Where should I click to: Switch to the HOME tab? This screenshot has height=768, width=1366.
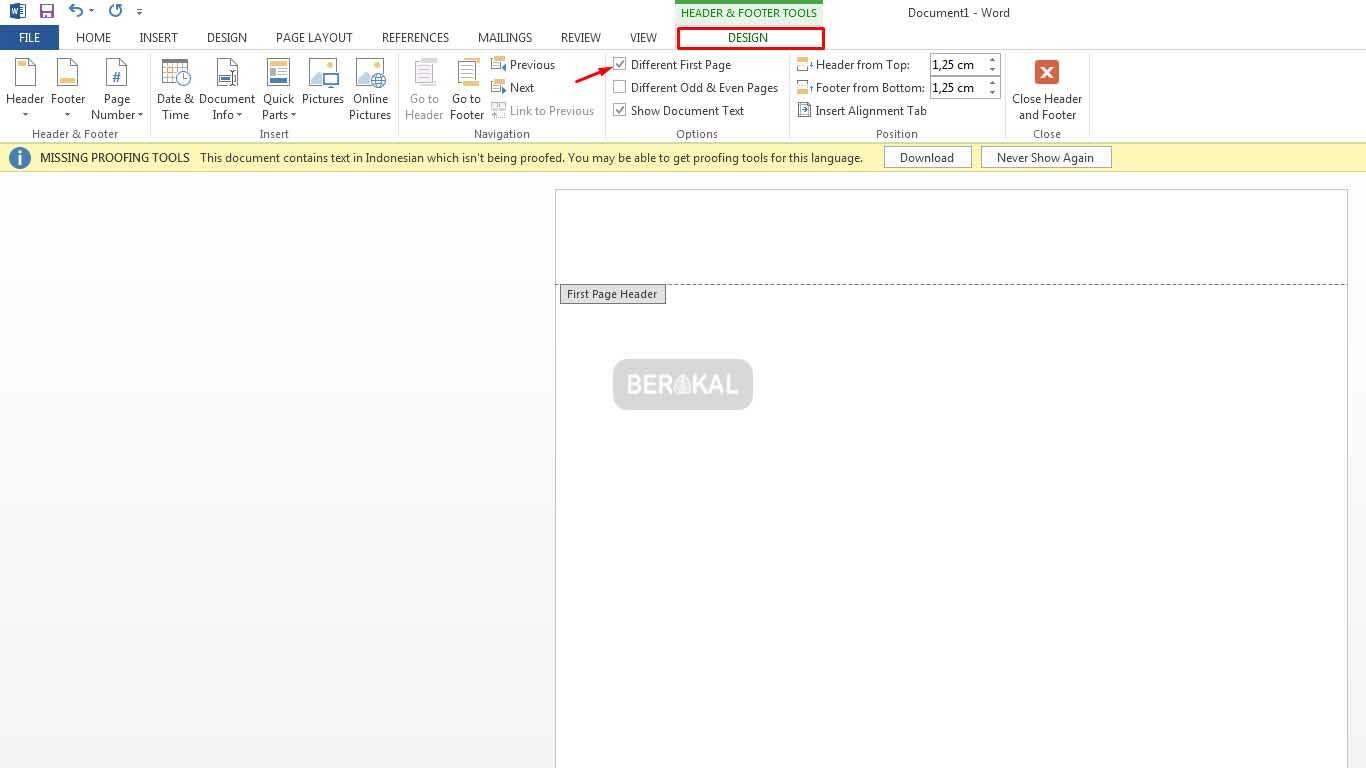93,37
